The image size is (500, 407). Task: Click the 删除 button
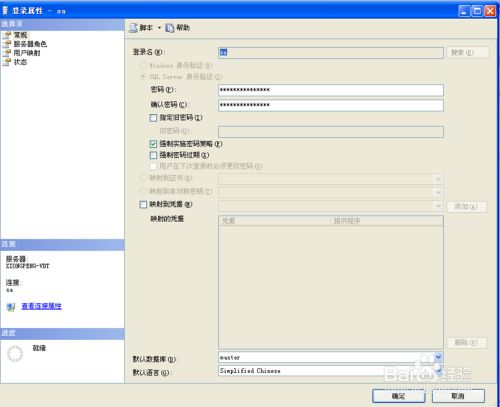pyautogui.click(x=467, y=343)
